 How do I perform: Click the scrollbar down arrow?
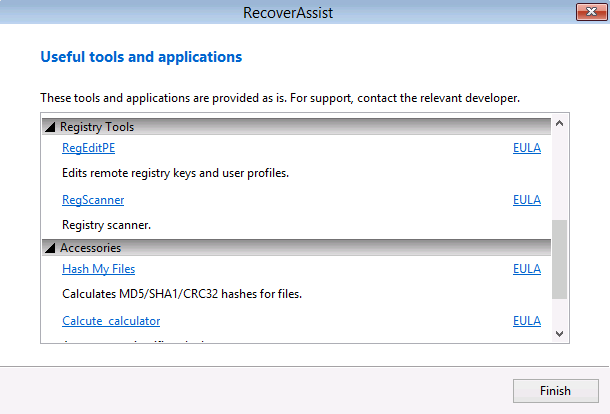(x=559, y=334)
